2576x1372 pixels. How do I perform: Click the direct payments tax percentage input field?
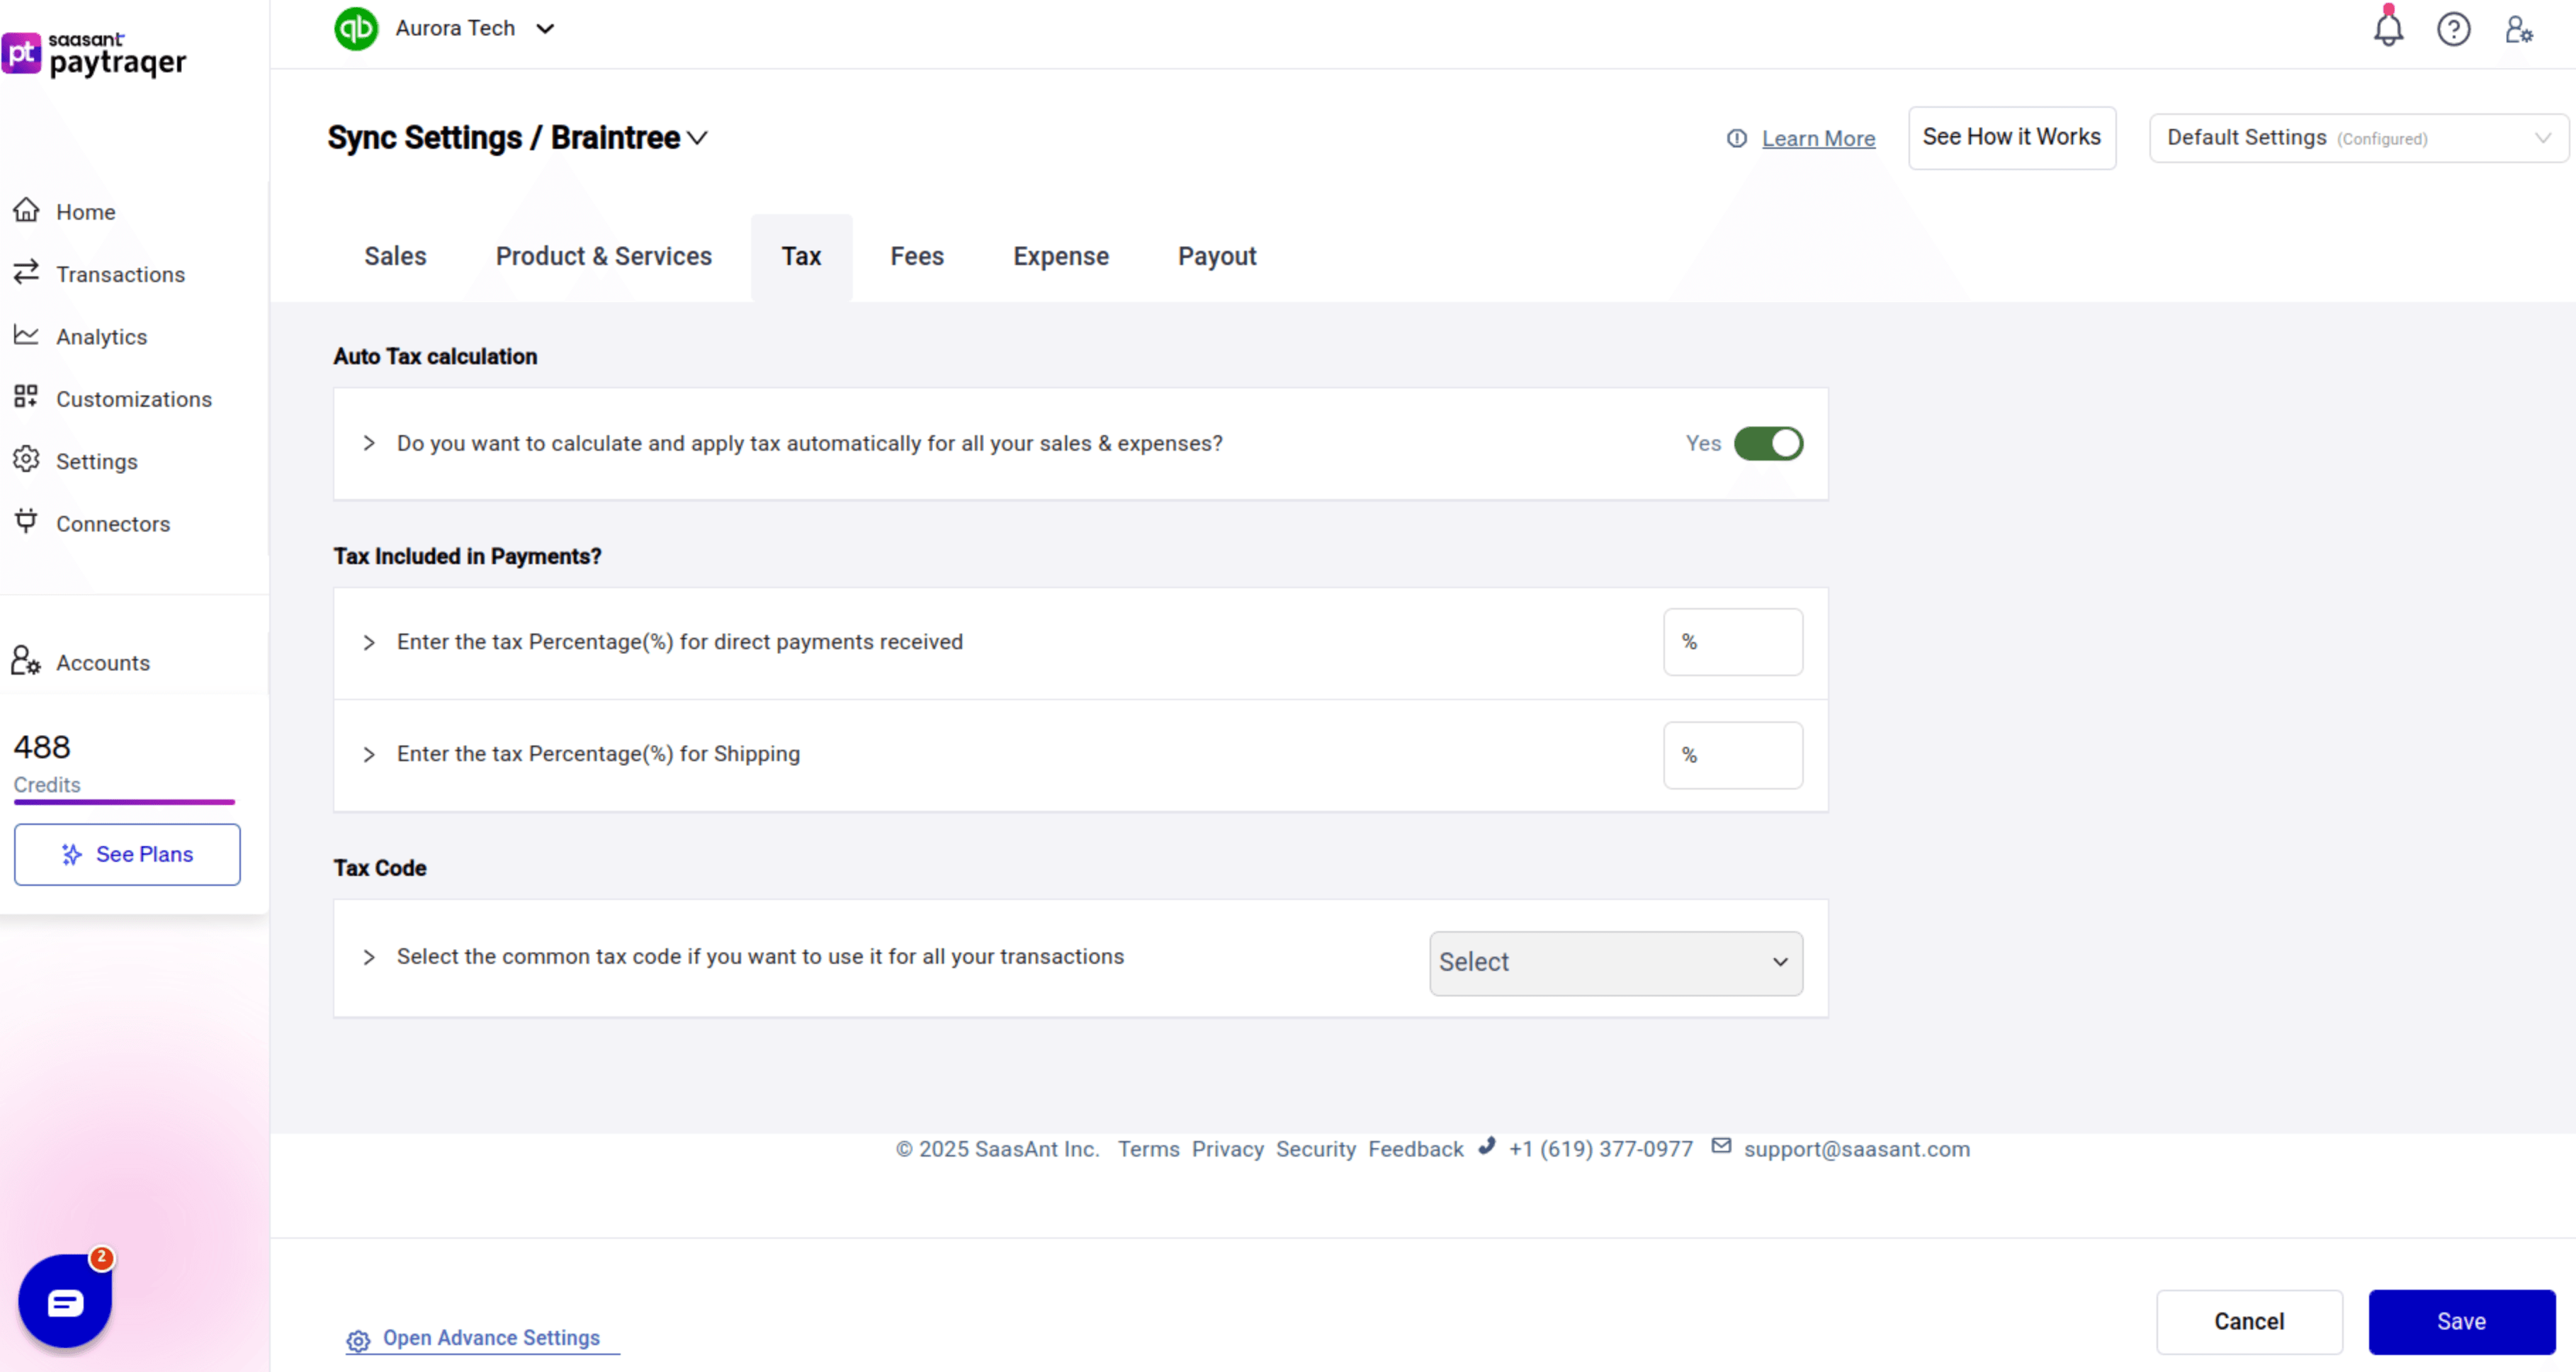click(x=1733, y=642)
